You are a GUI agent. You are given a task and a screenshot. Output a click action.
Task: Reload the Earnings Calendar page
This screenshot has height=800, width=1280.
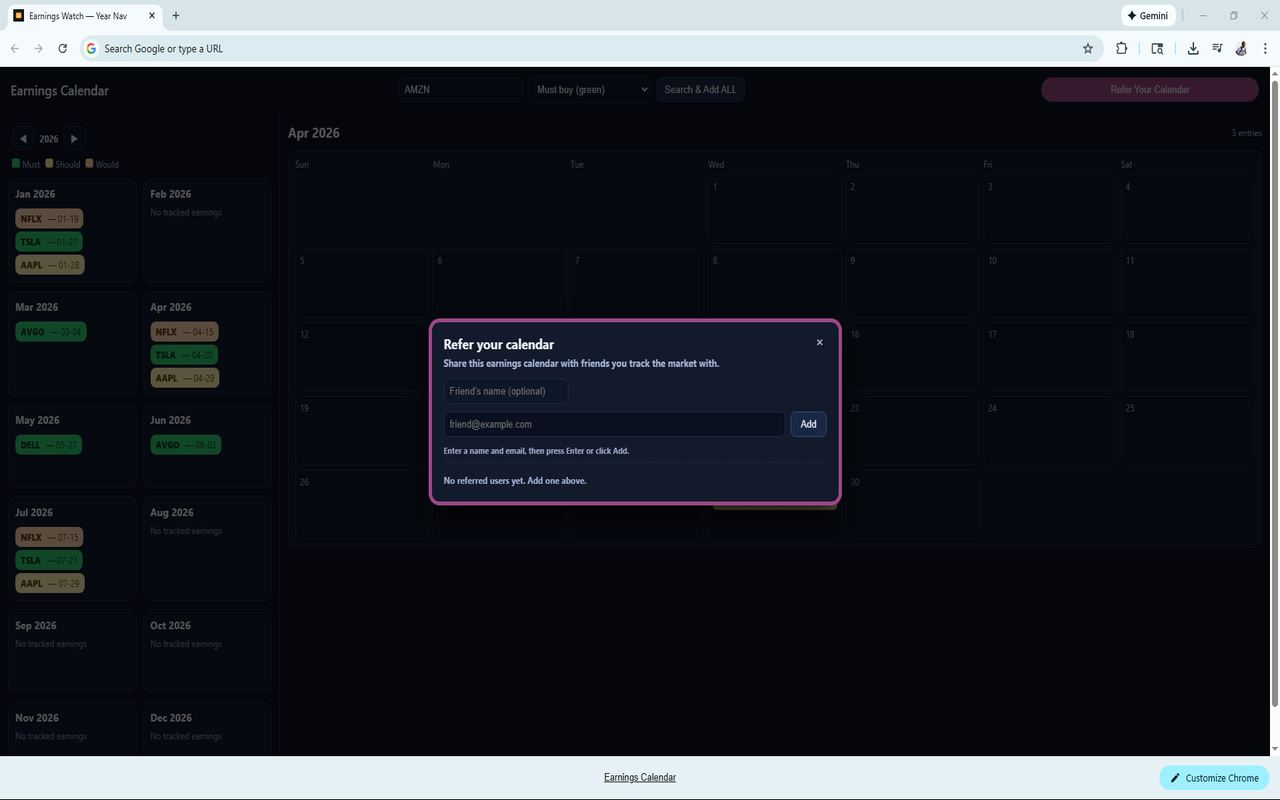click(62, 48)
